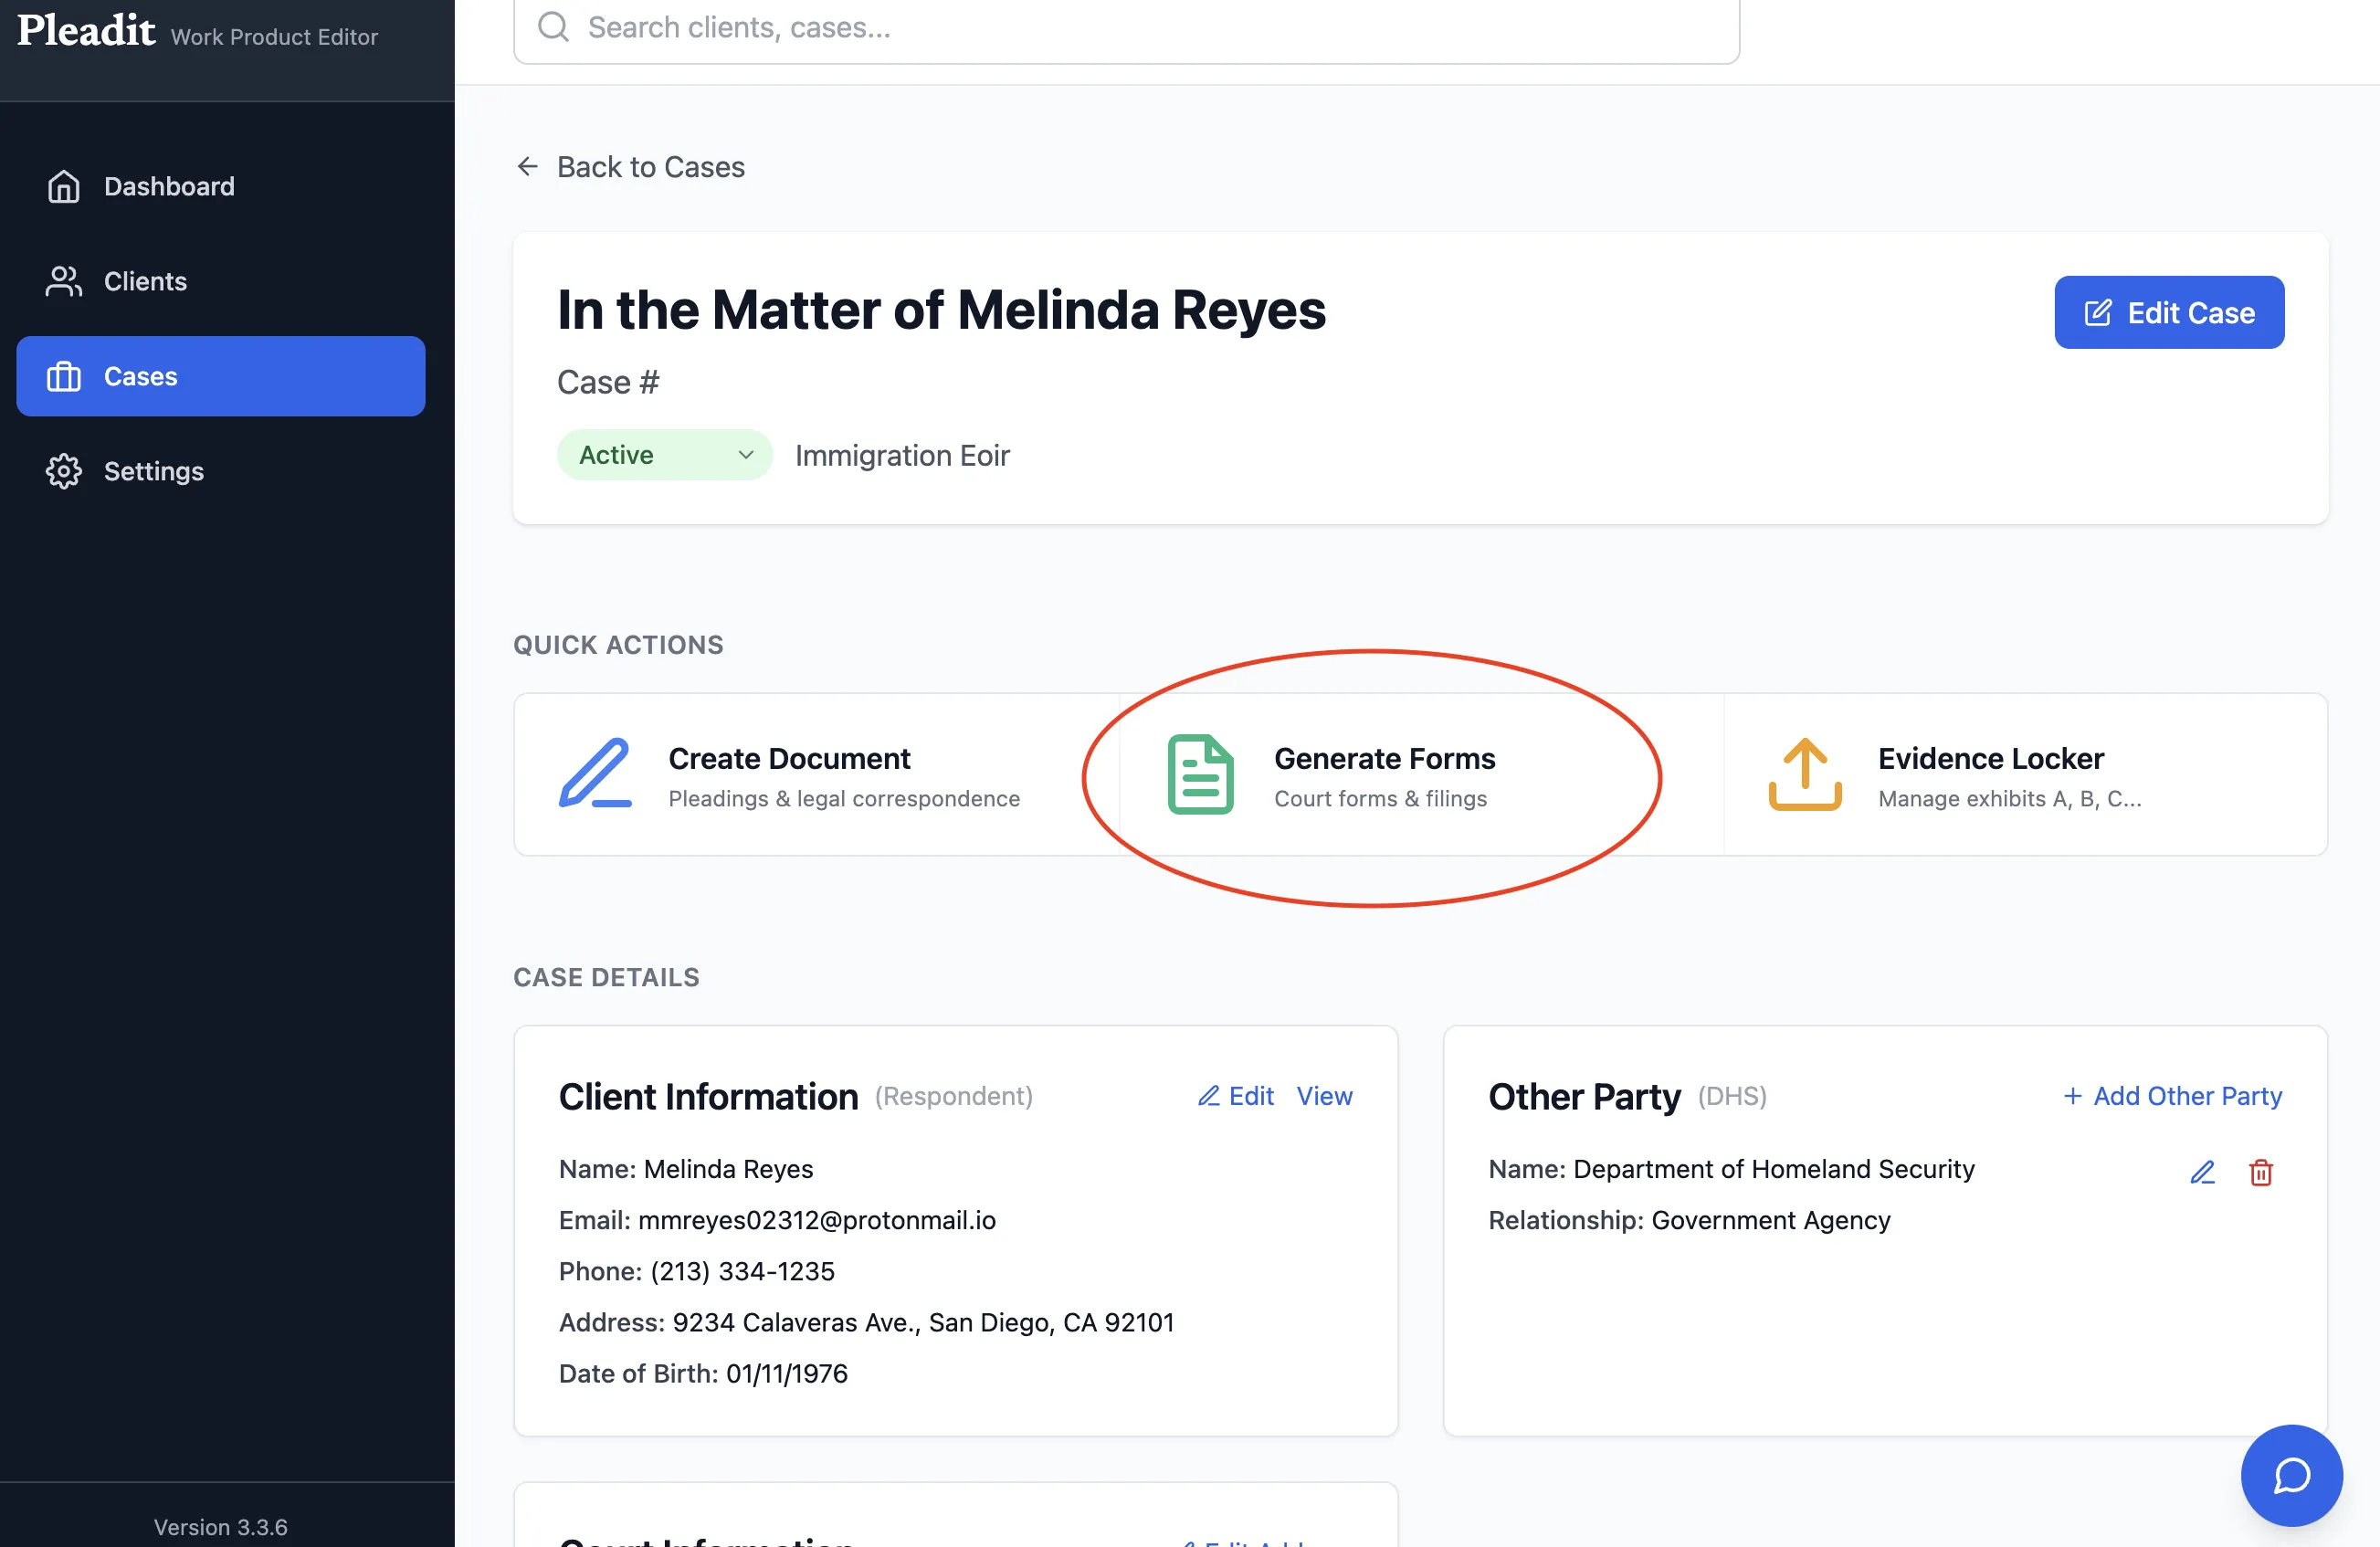Expand the Active status dropdown

(x=664, y=455)
